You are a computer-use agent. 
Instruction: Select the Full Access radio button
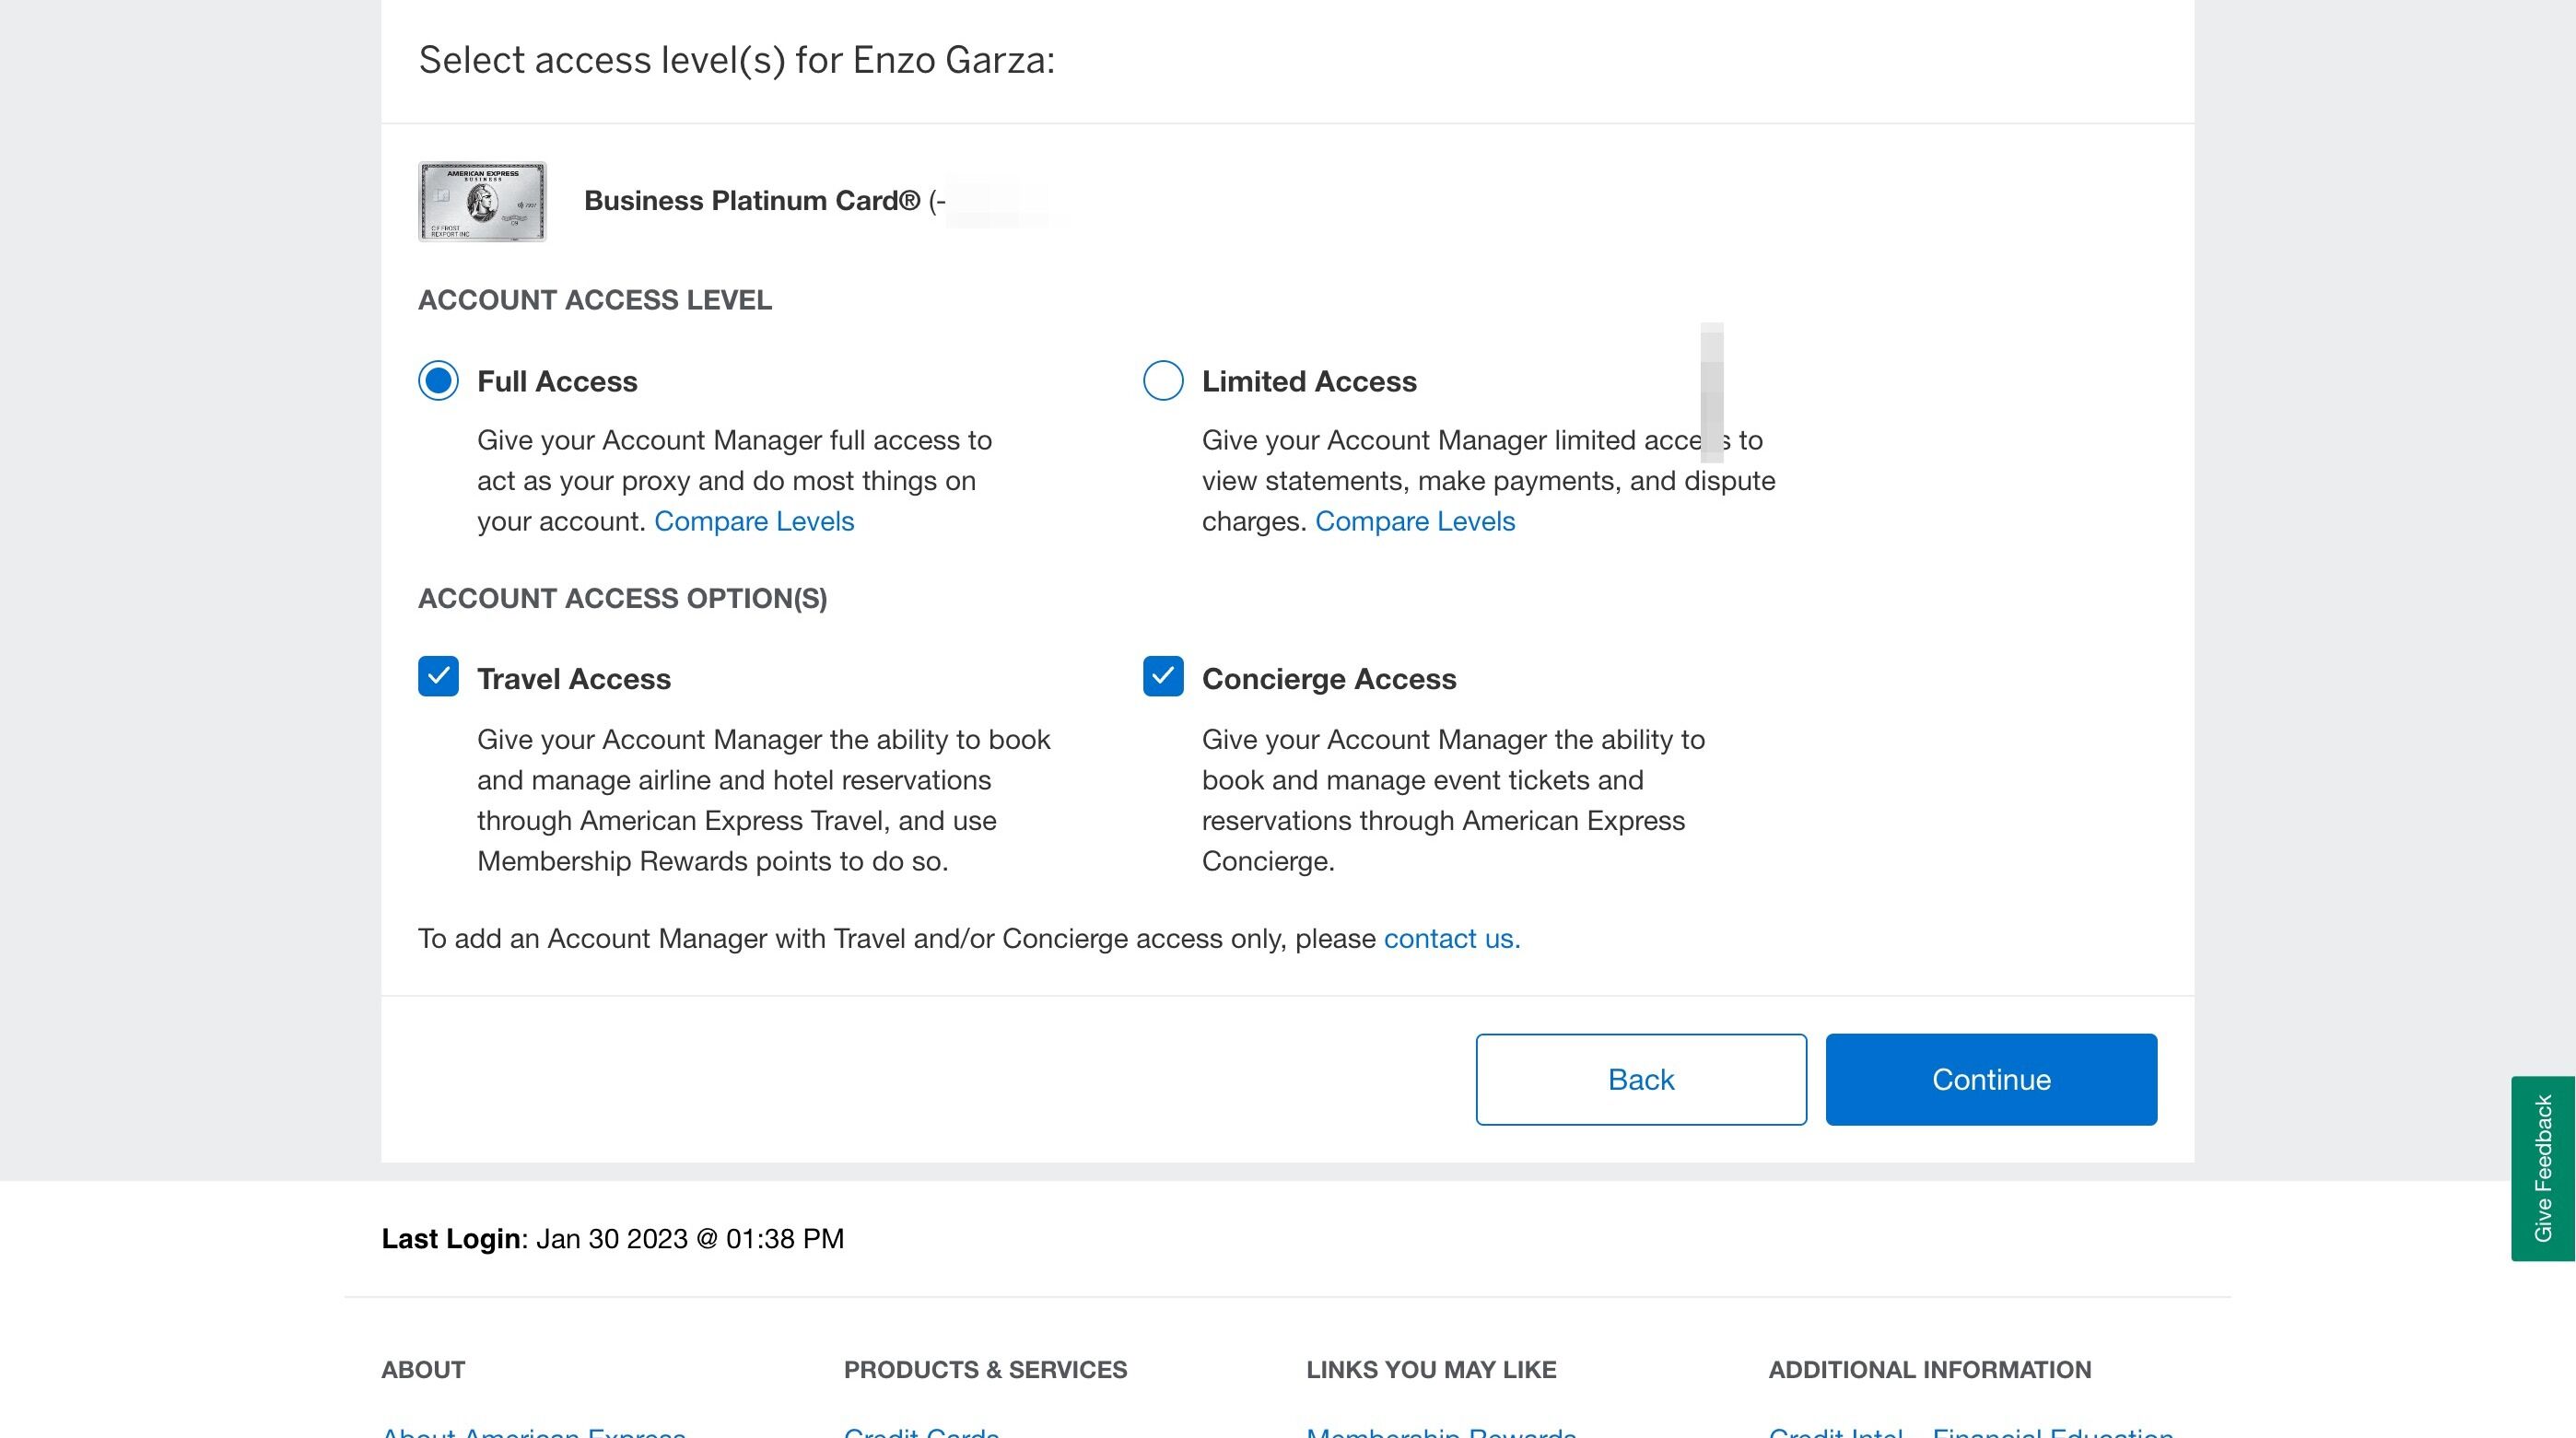(x=438, y=380)
